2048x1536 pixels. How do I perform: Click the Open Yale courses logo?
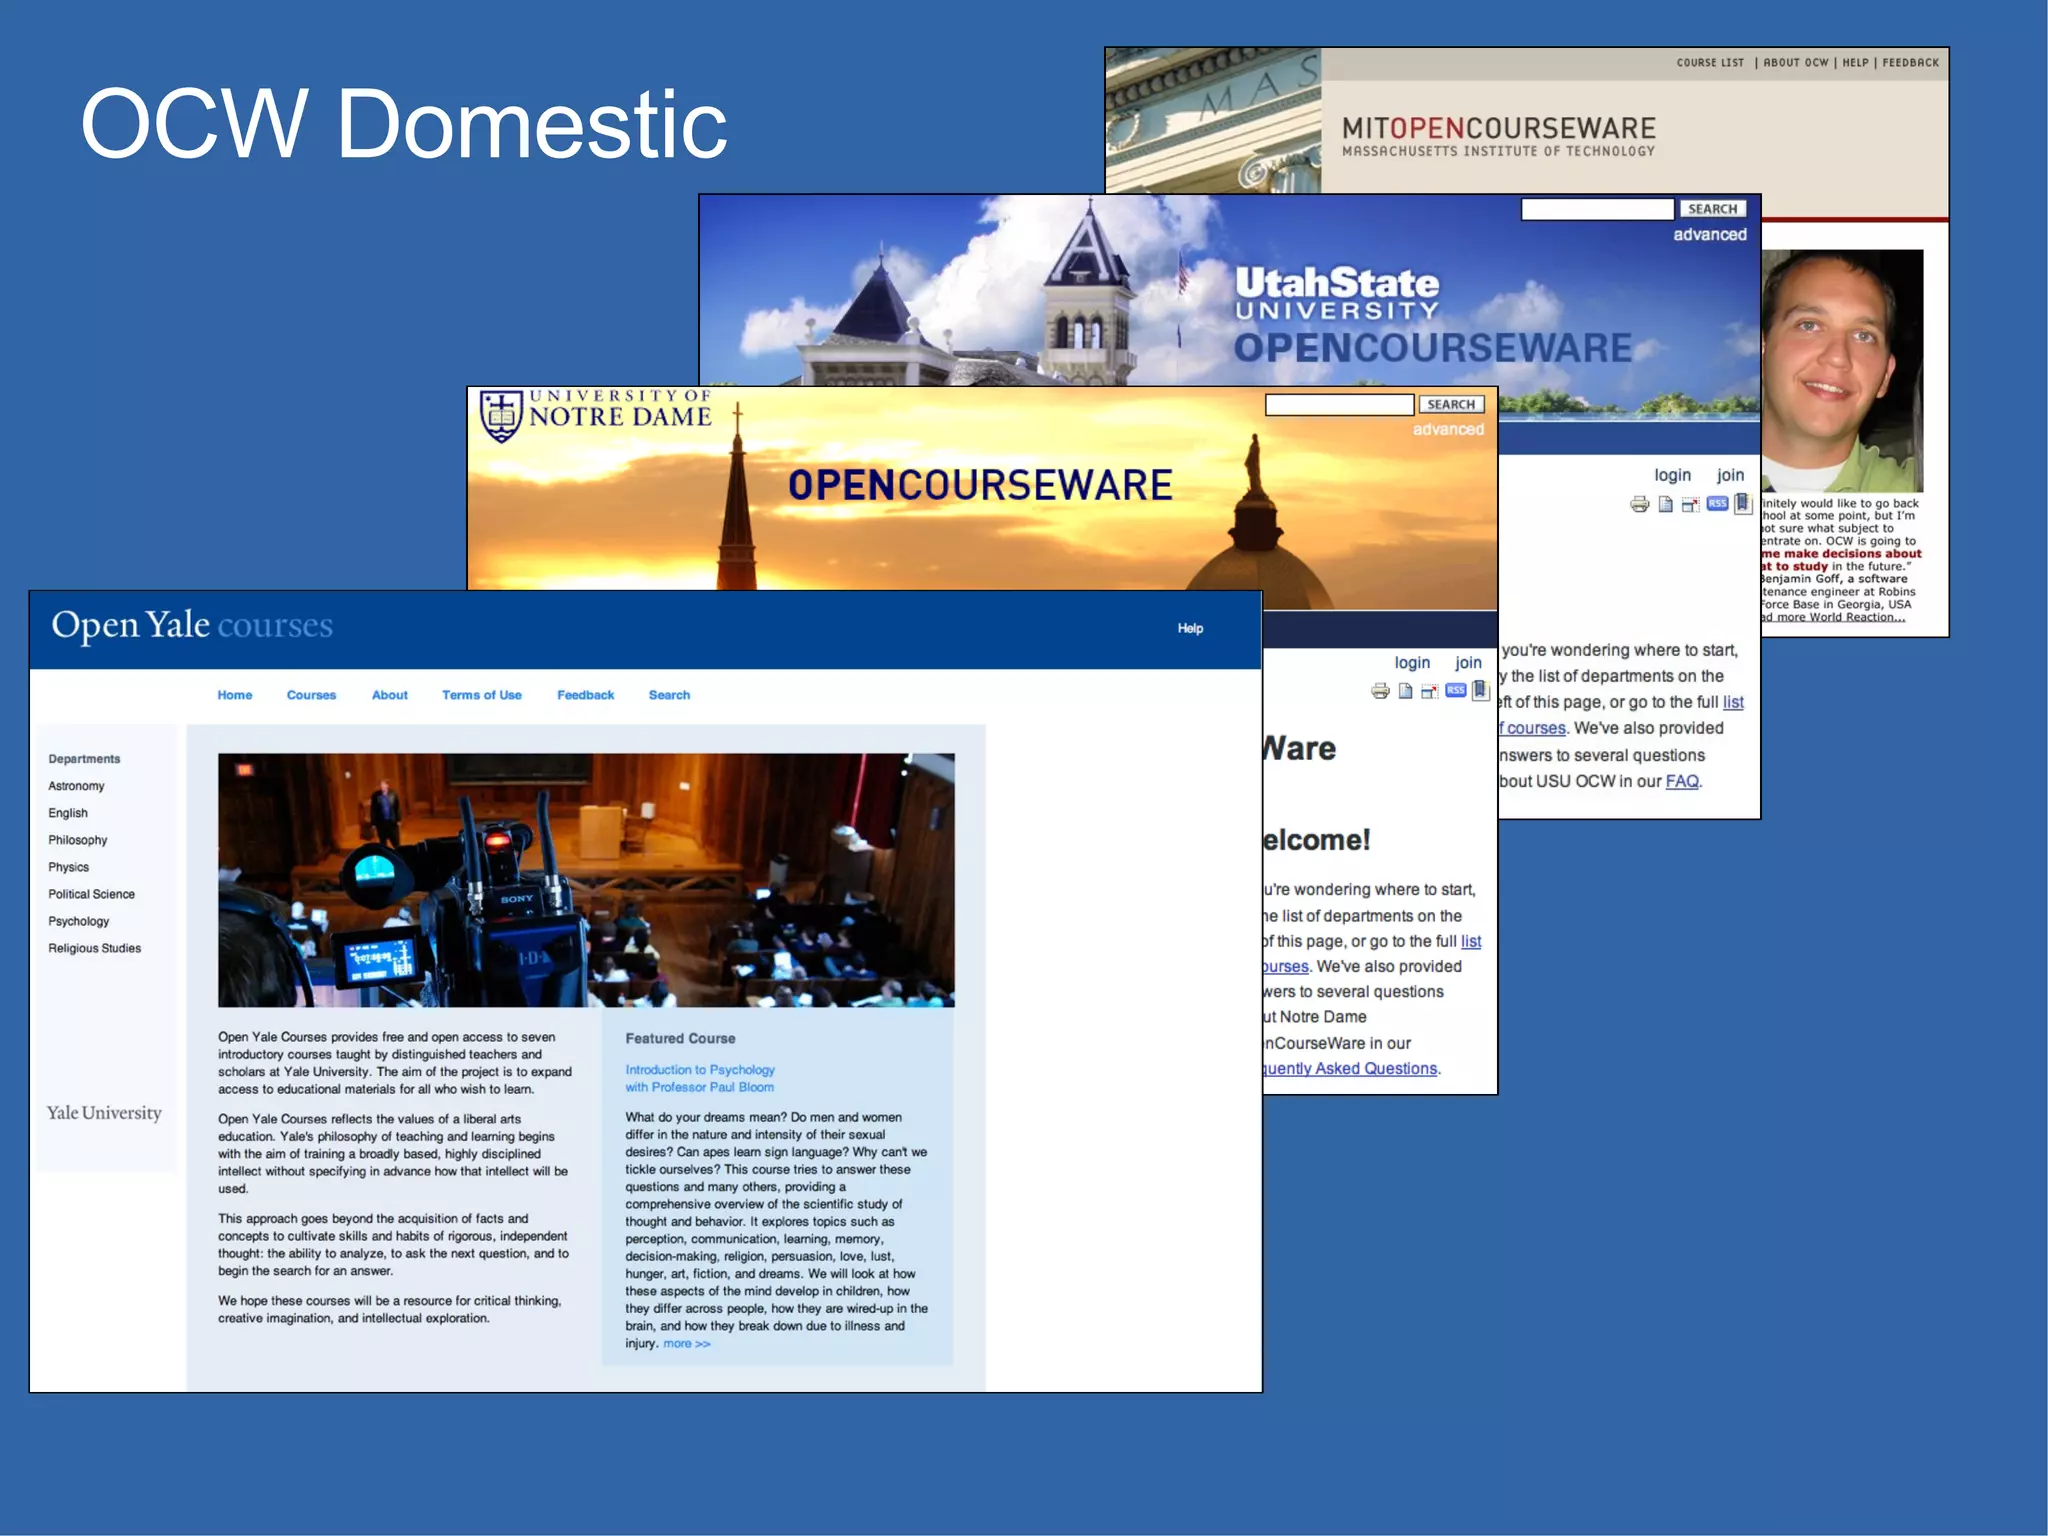[192, 625]
